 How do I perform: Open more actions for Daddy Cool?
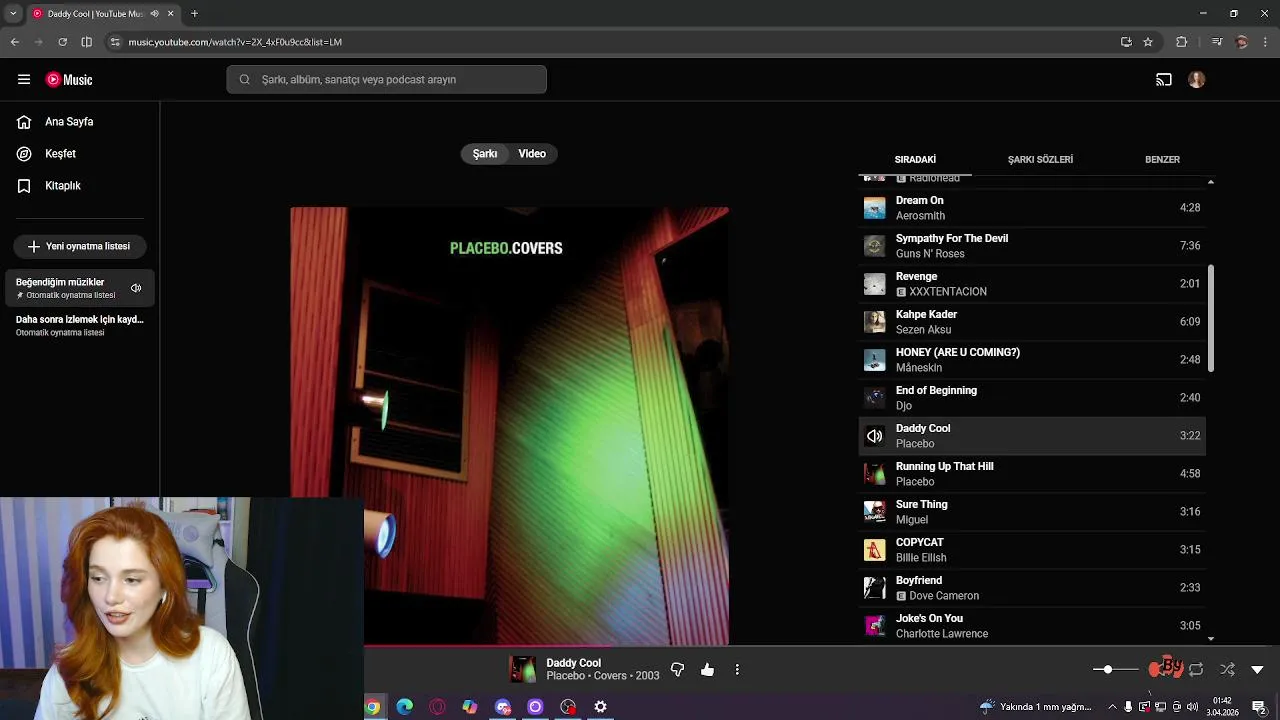click(x=737, y=669)
